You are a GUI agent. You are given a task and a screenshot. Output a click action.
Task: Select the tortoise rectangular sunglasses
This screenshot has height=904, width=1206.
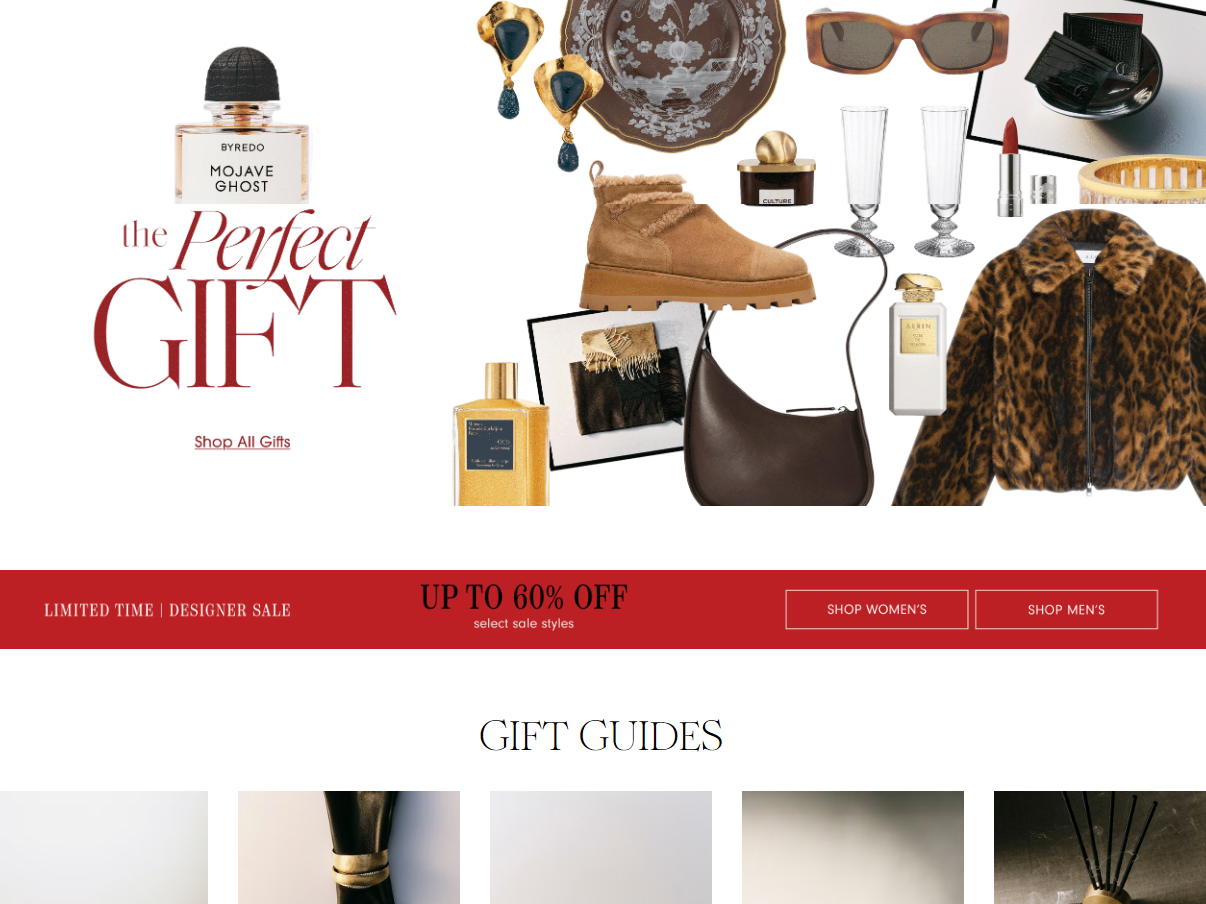pyautogui.click(x=907, y=40)
